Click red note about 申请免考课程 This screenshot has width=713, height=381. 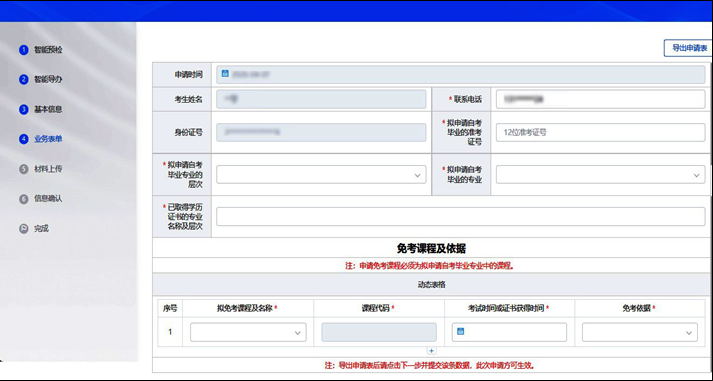(x=429, y=266)
